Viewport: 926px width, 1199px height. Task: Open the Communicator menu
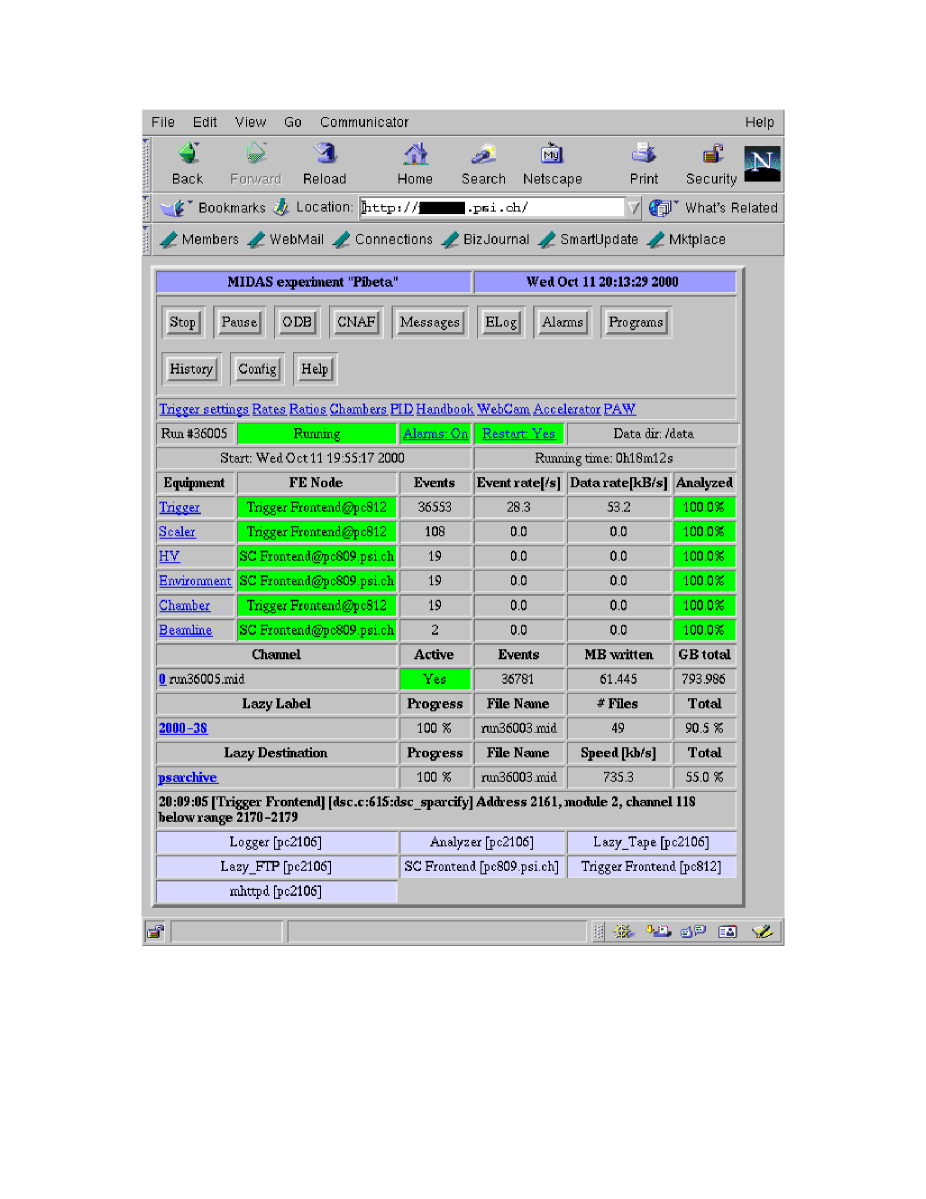click(x=364, y=122)
